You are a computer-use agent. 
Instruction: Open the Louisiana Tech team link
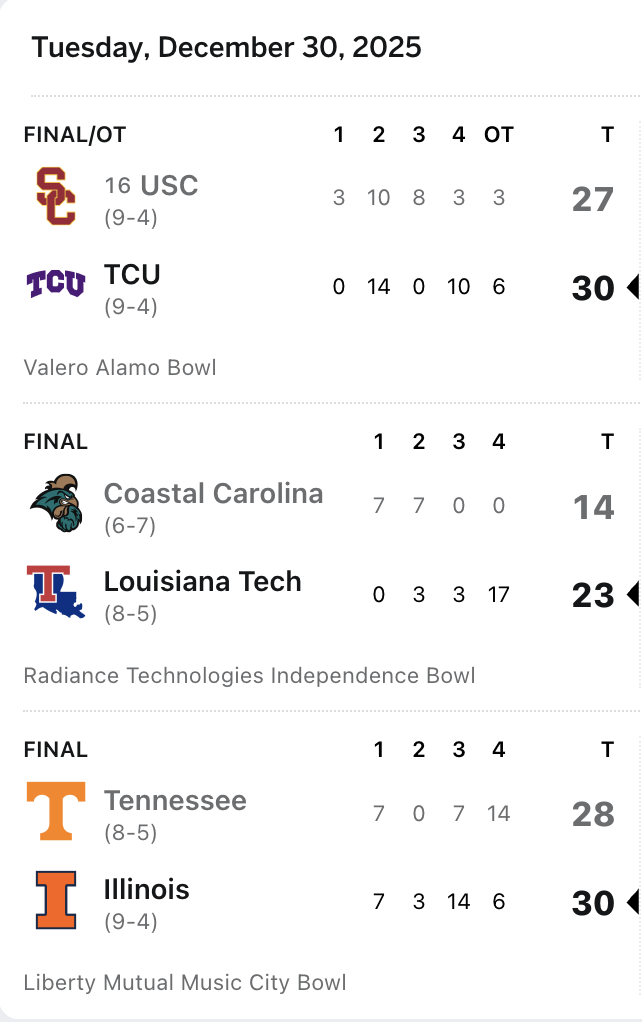point(202,581)
